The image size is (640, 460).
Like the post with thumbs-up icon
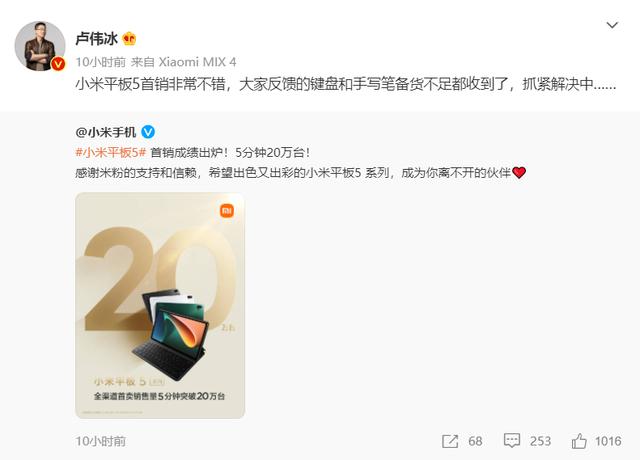[x=579, y=441]
